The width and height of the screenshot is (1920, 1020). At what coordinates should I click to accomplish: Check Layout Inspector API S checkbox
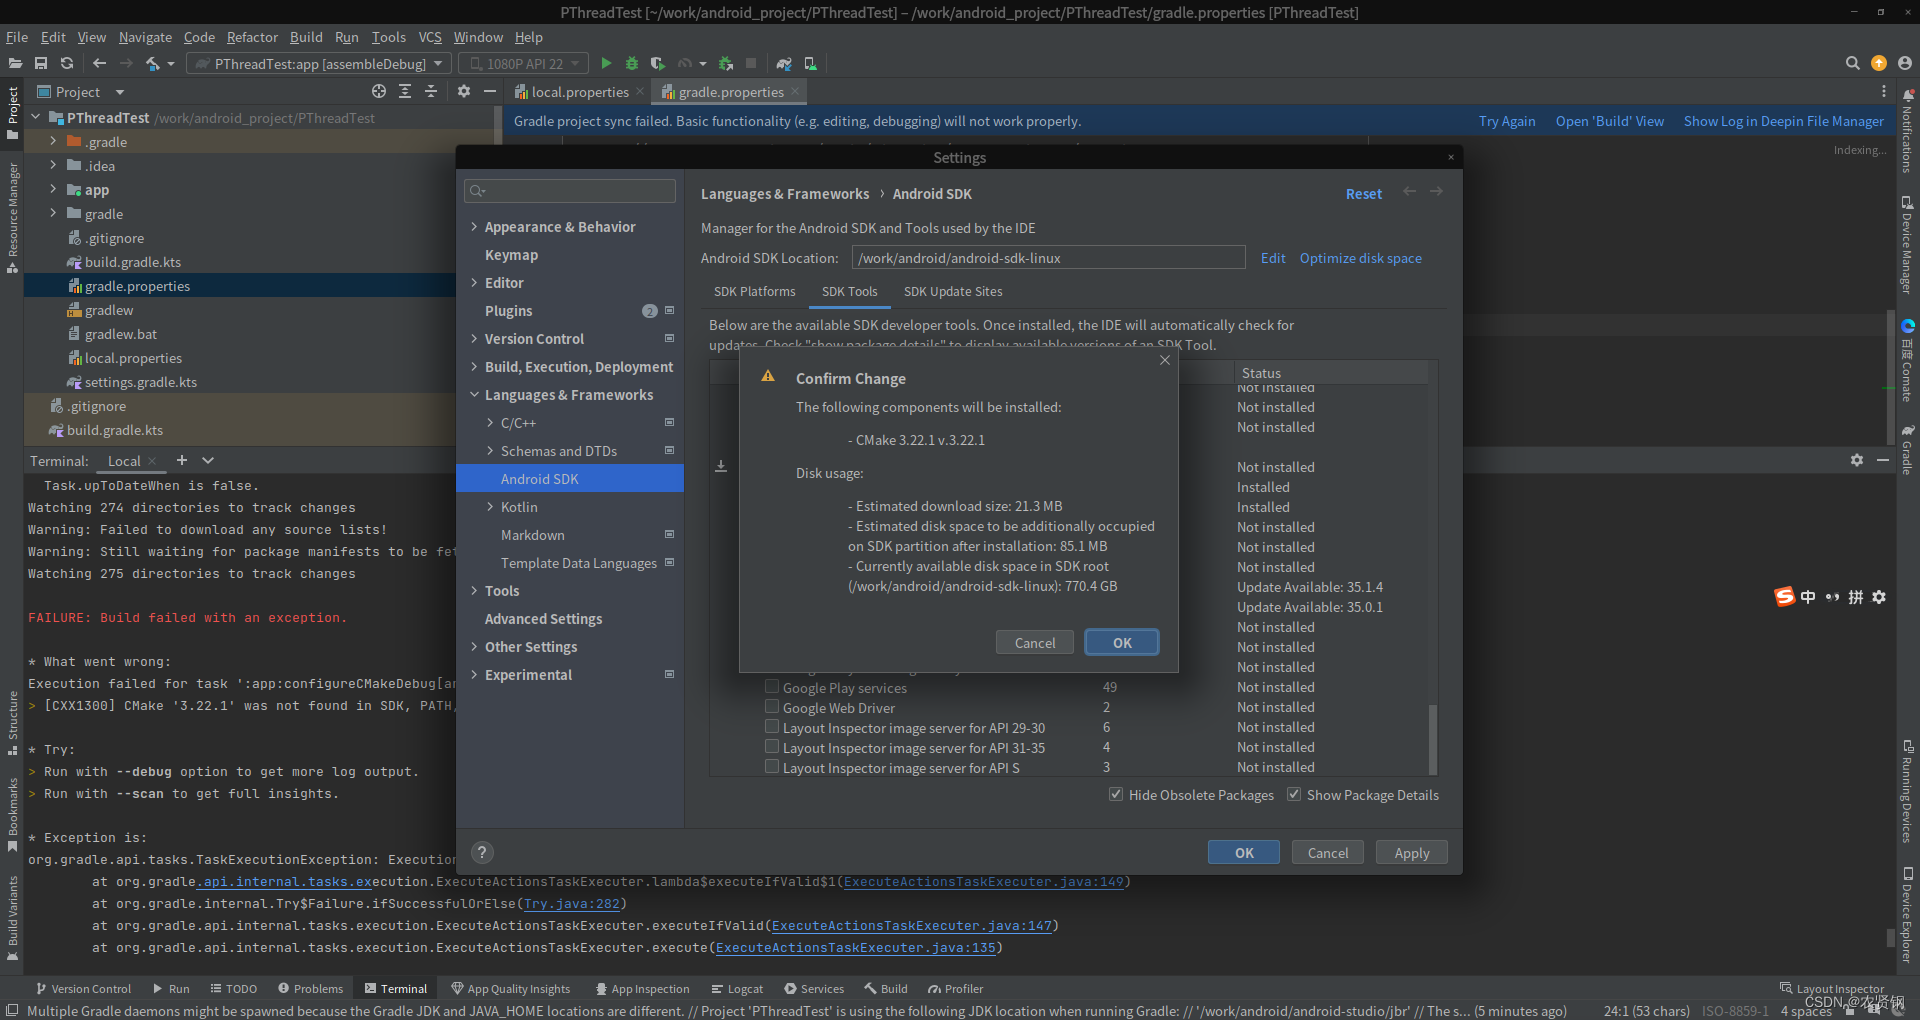772,767
